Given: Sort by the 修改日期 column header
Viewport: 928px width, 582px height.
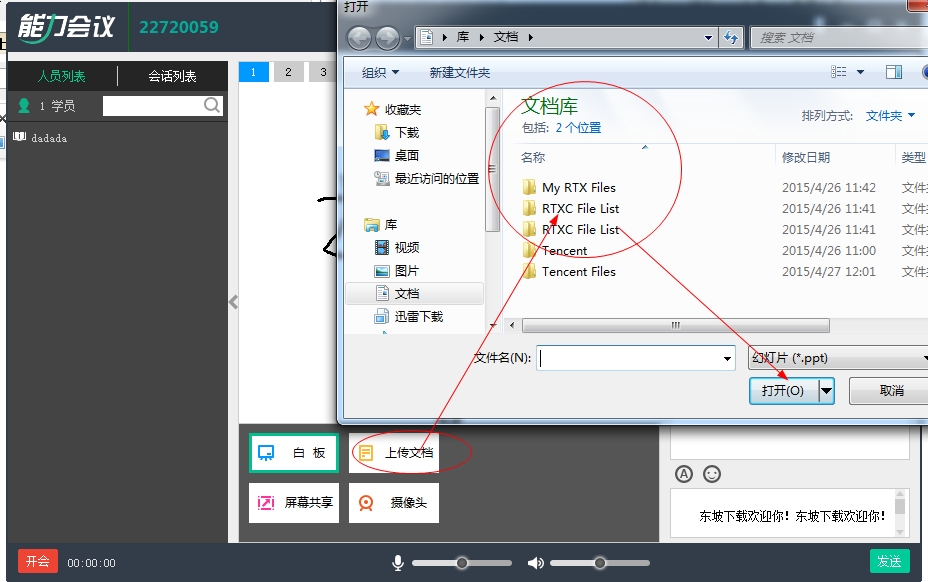Looking at the screenshot, I should [805, 157].
